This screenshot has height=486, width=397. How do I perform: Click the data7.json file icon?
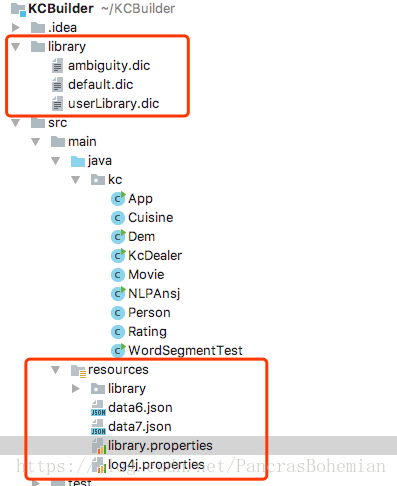click(98, 427)
